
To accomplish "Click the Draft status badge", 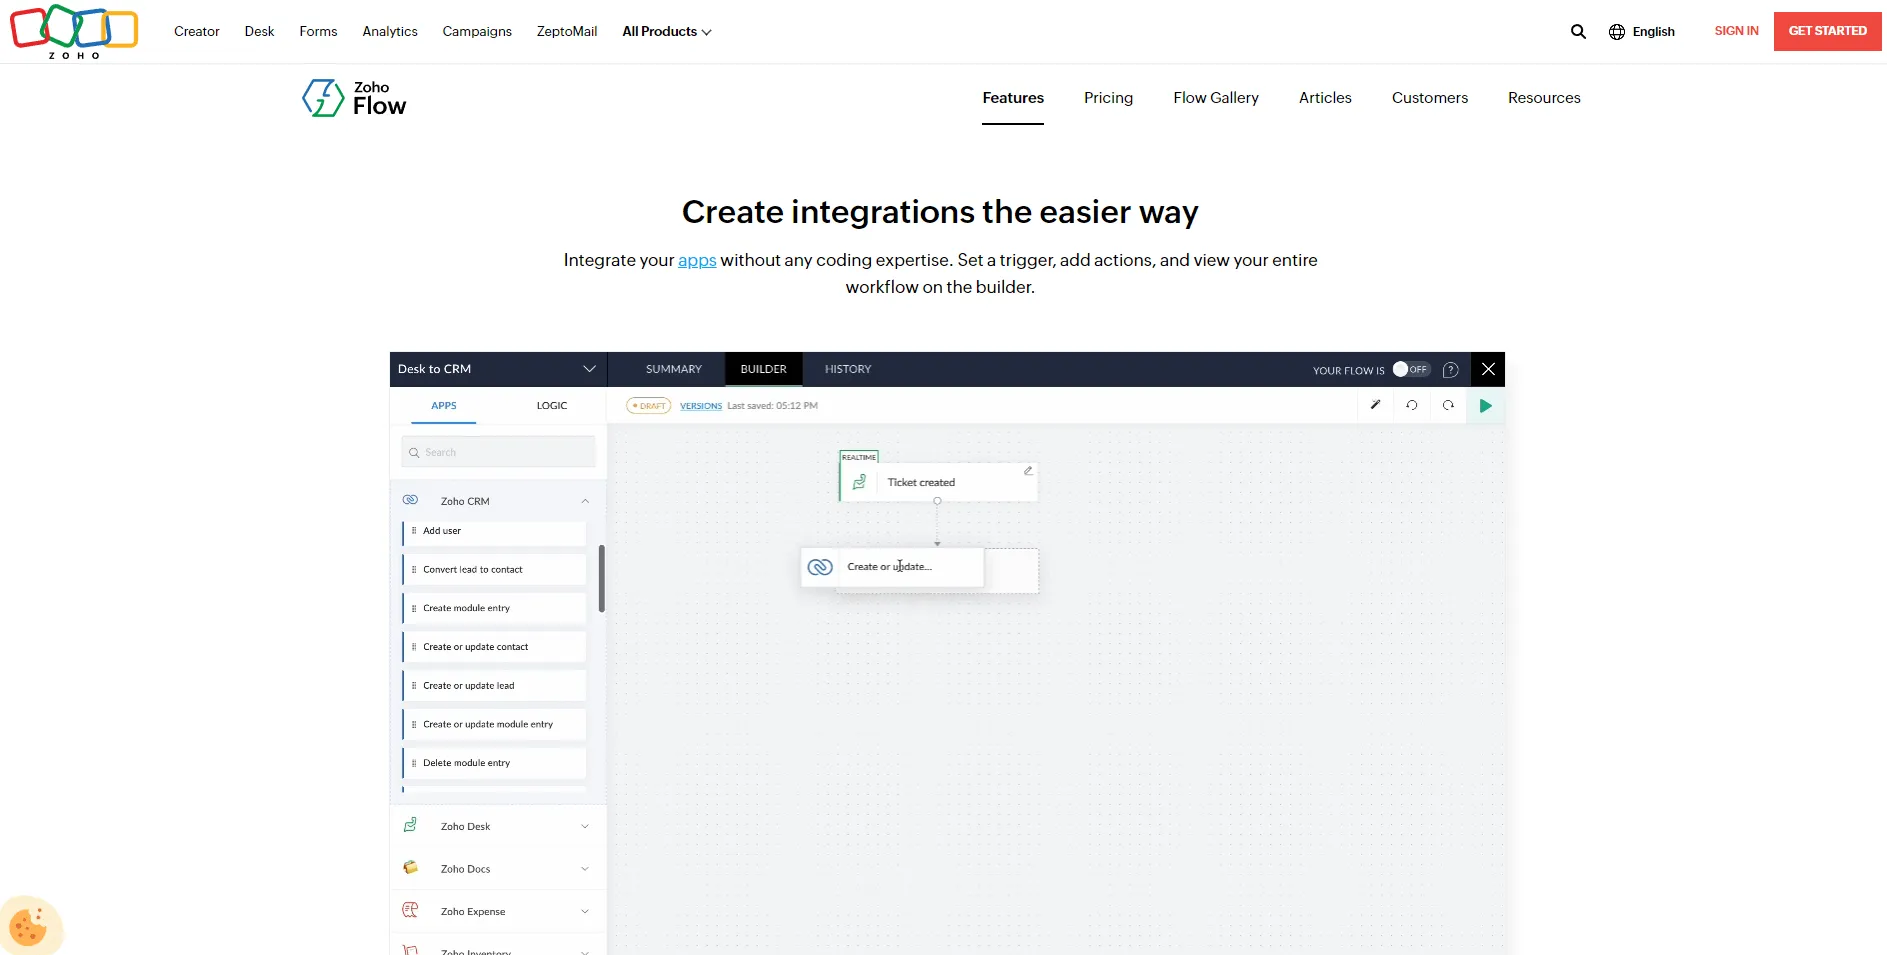I will pyautogui.click(x=648, y=406).
